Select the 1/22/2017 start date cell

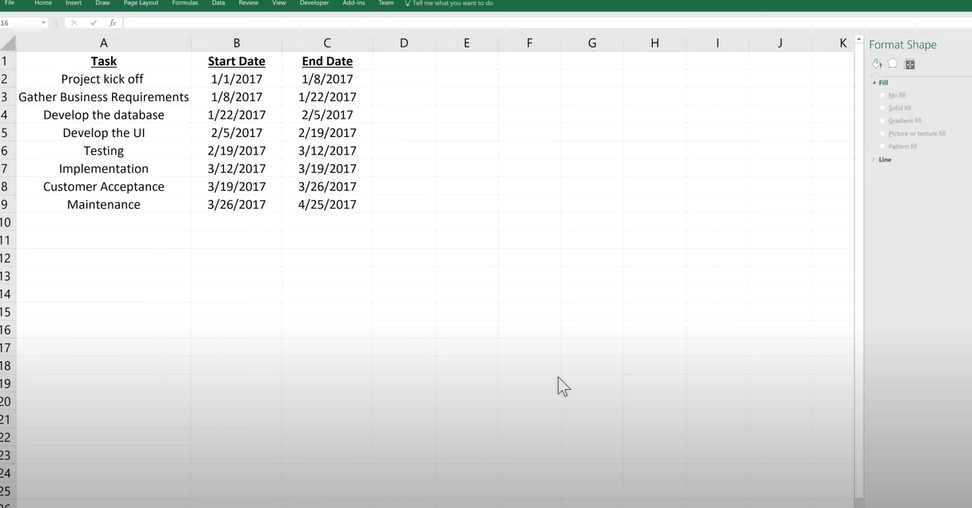236,115
